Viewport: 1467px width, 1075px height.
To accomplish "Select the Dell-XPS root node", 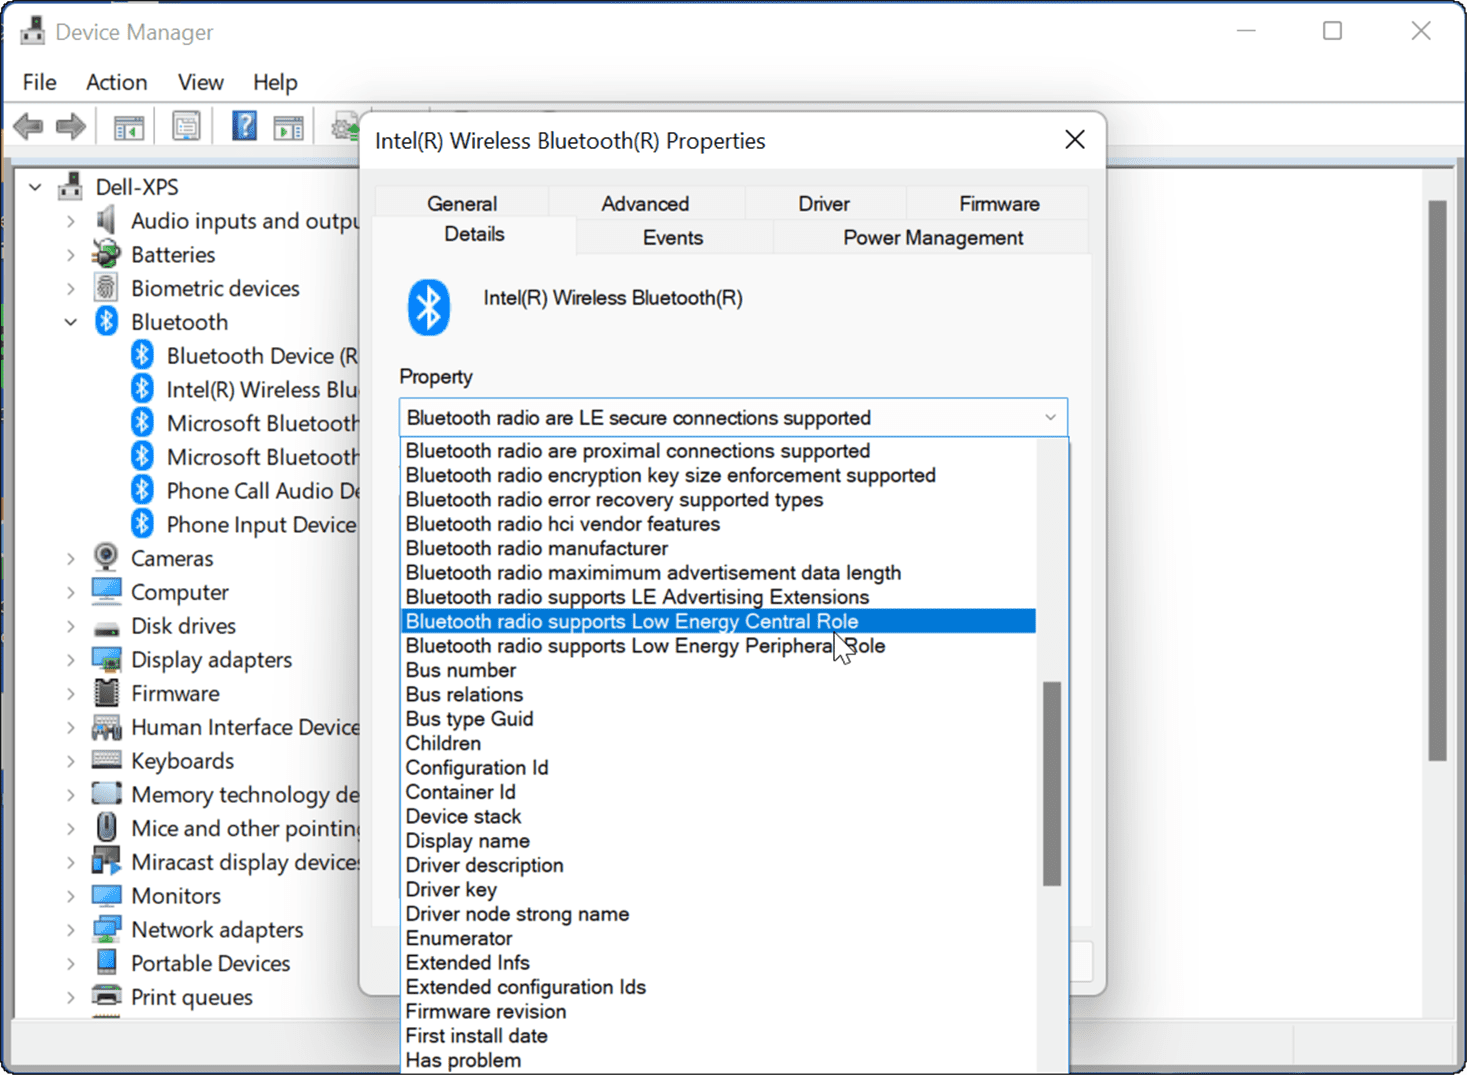I will click(136, 186).
